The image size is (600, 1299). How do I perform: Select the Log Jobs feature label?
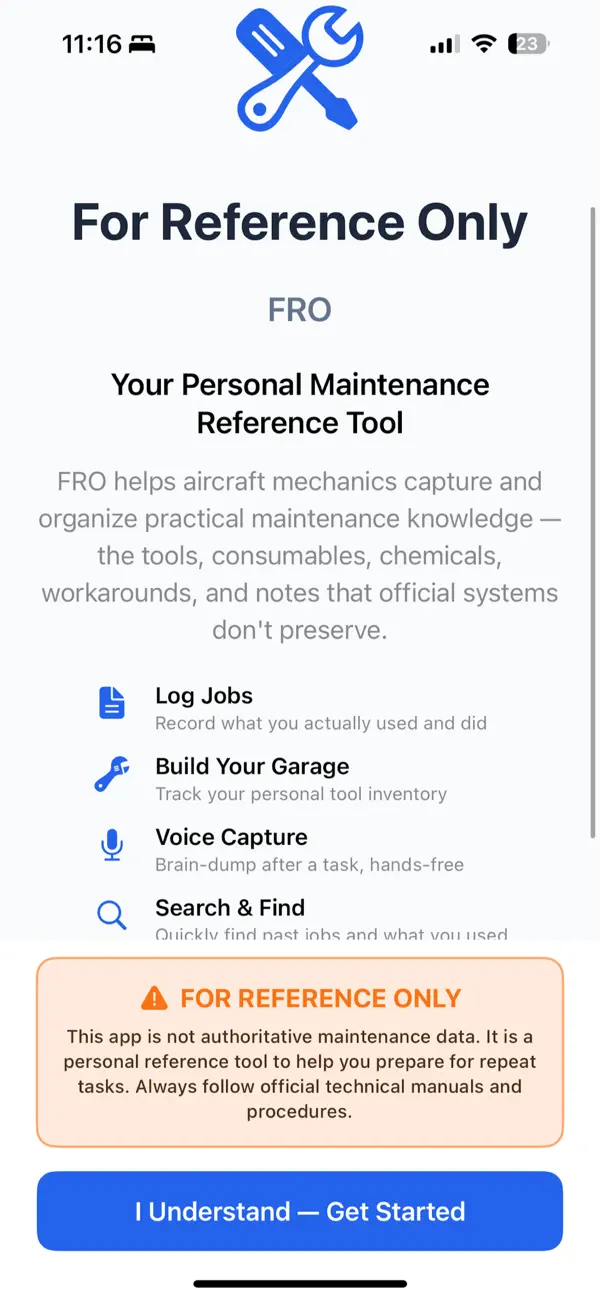[x=204, y=696]
